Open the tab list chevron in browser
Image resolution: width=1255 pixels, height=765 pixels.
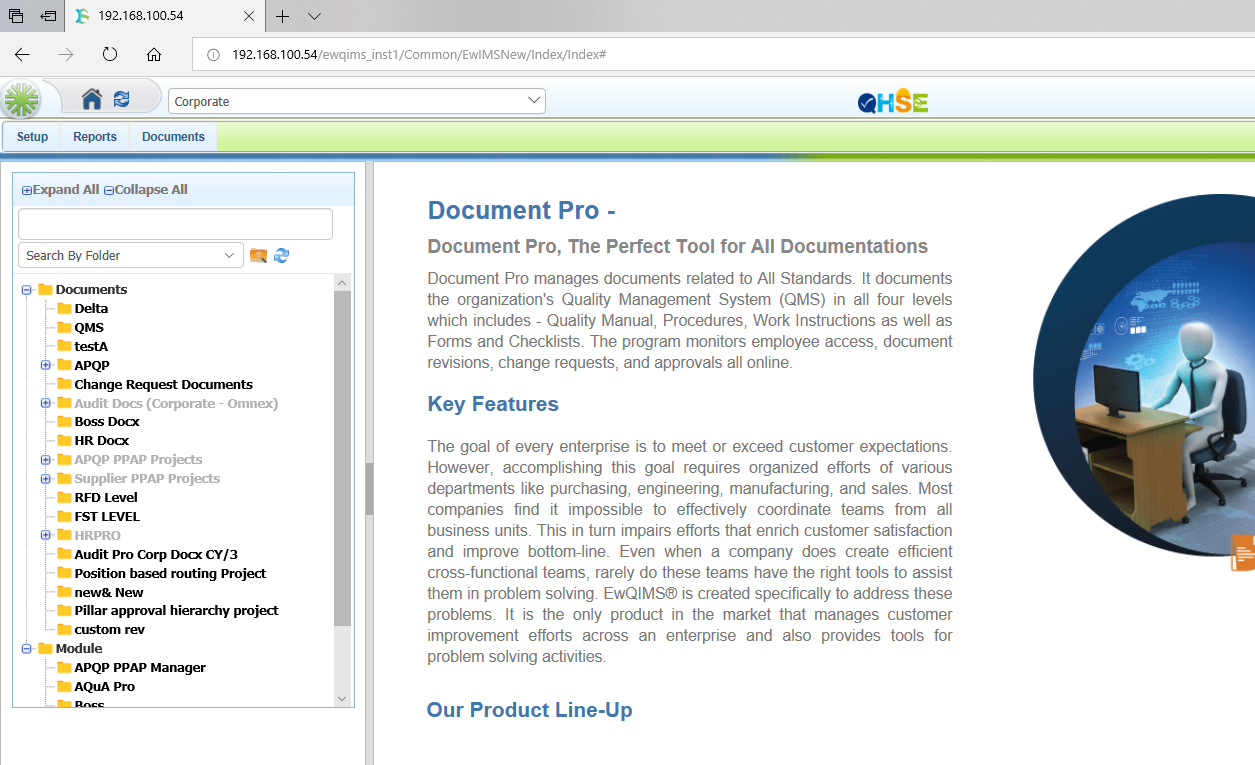click(x=314, y=16)
